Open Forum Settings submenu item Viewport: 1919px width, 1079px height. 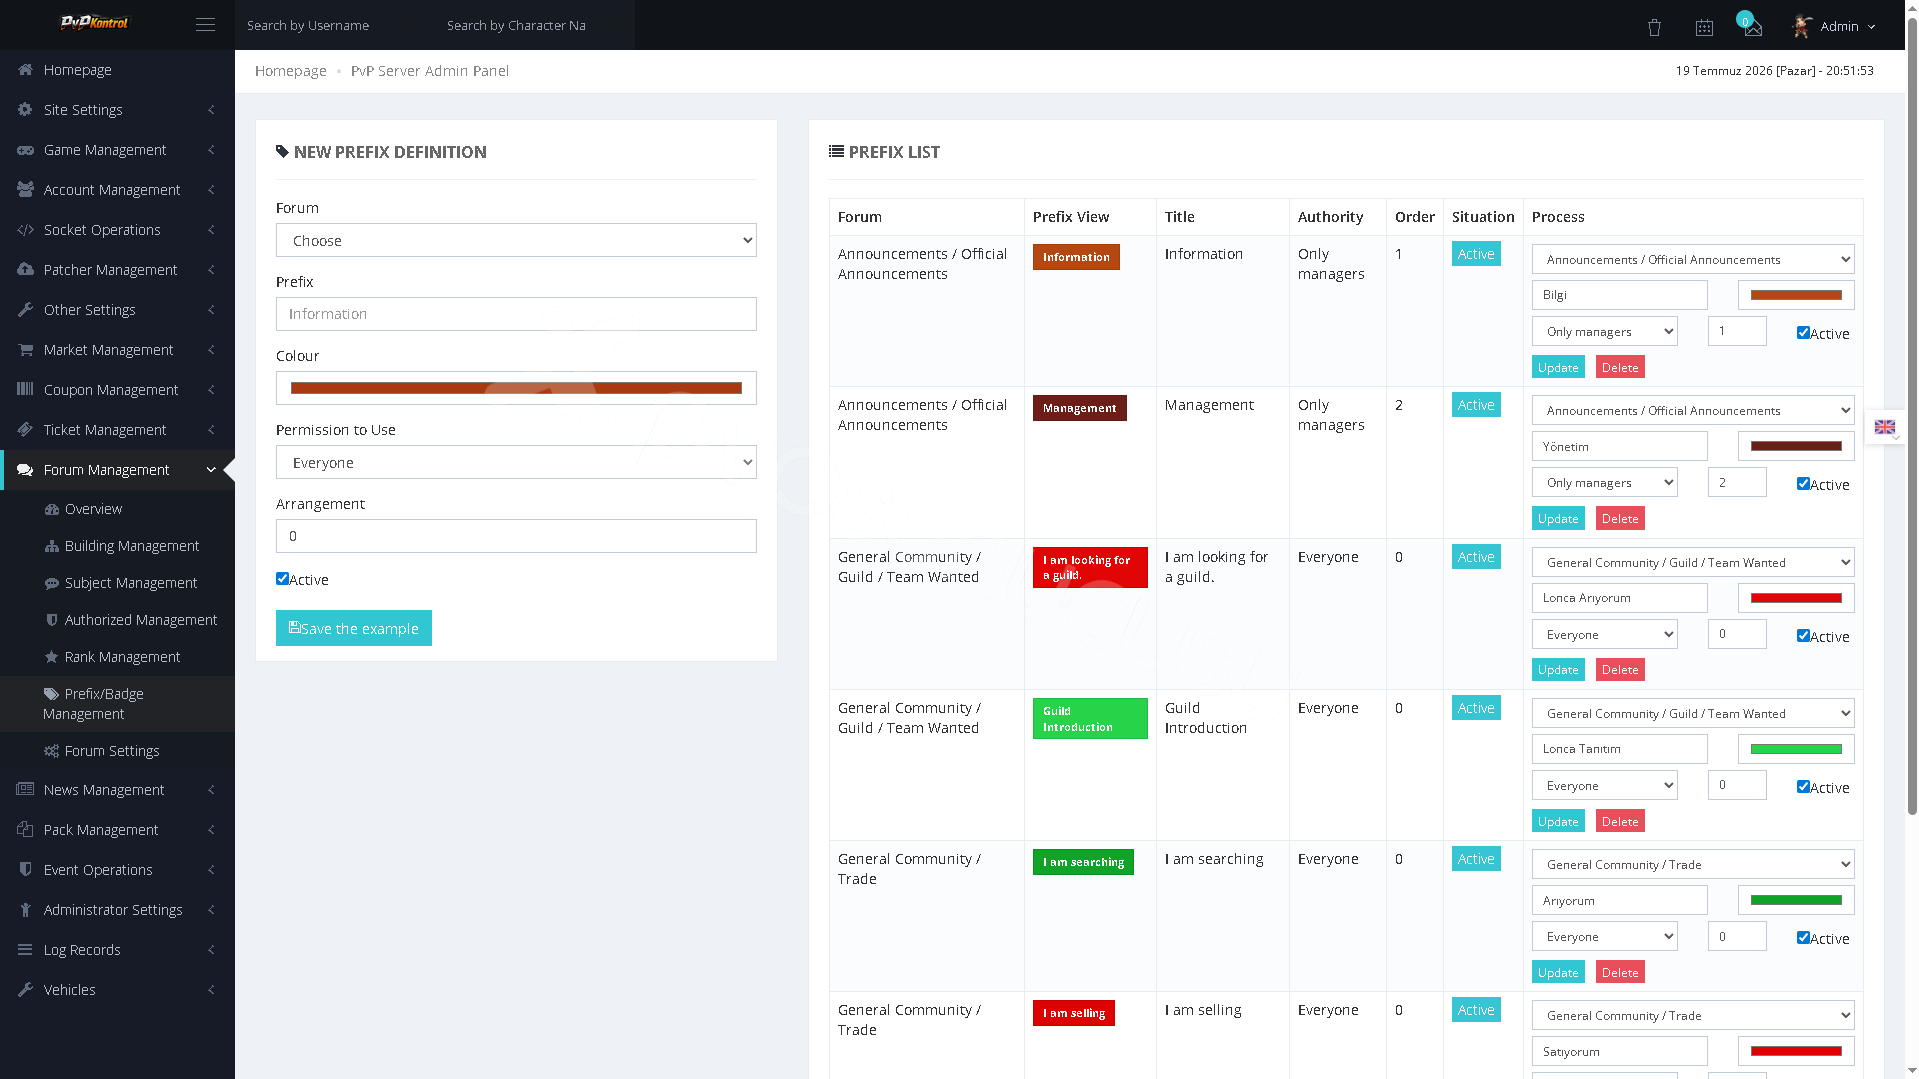click(x=112, y=751)
